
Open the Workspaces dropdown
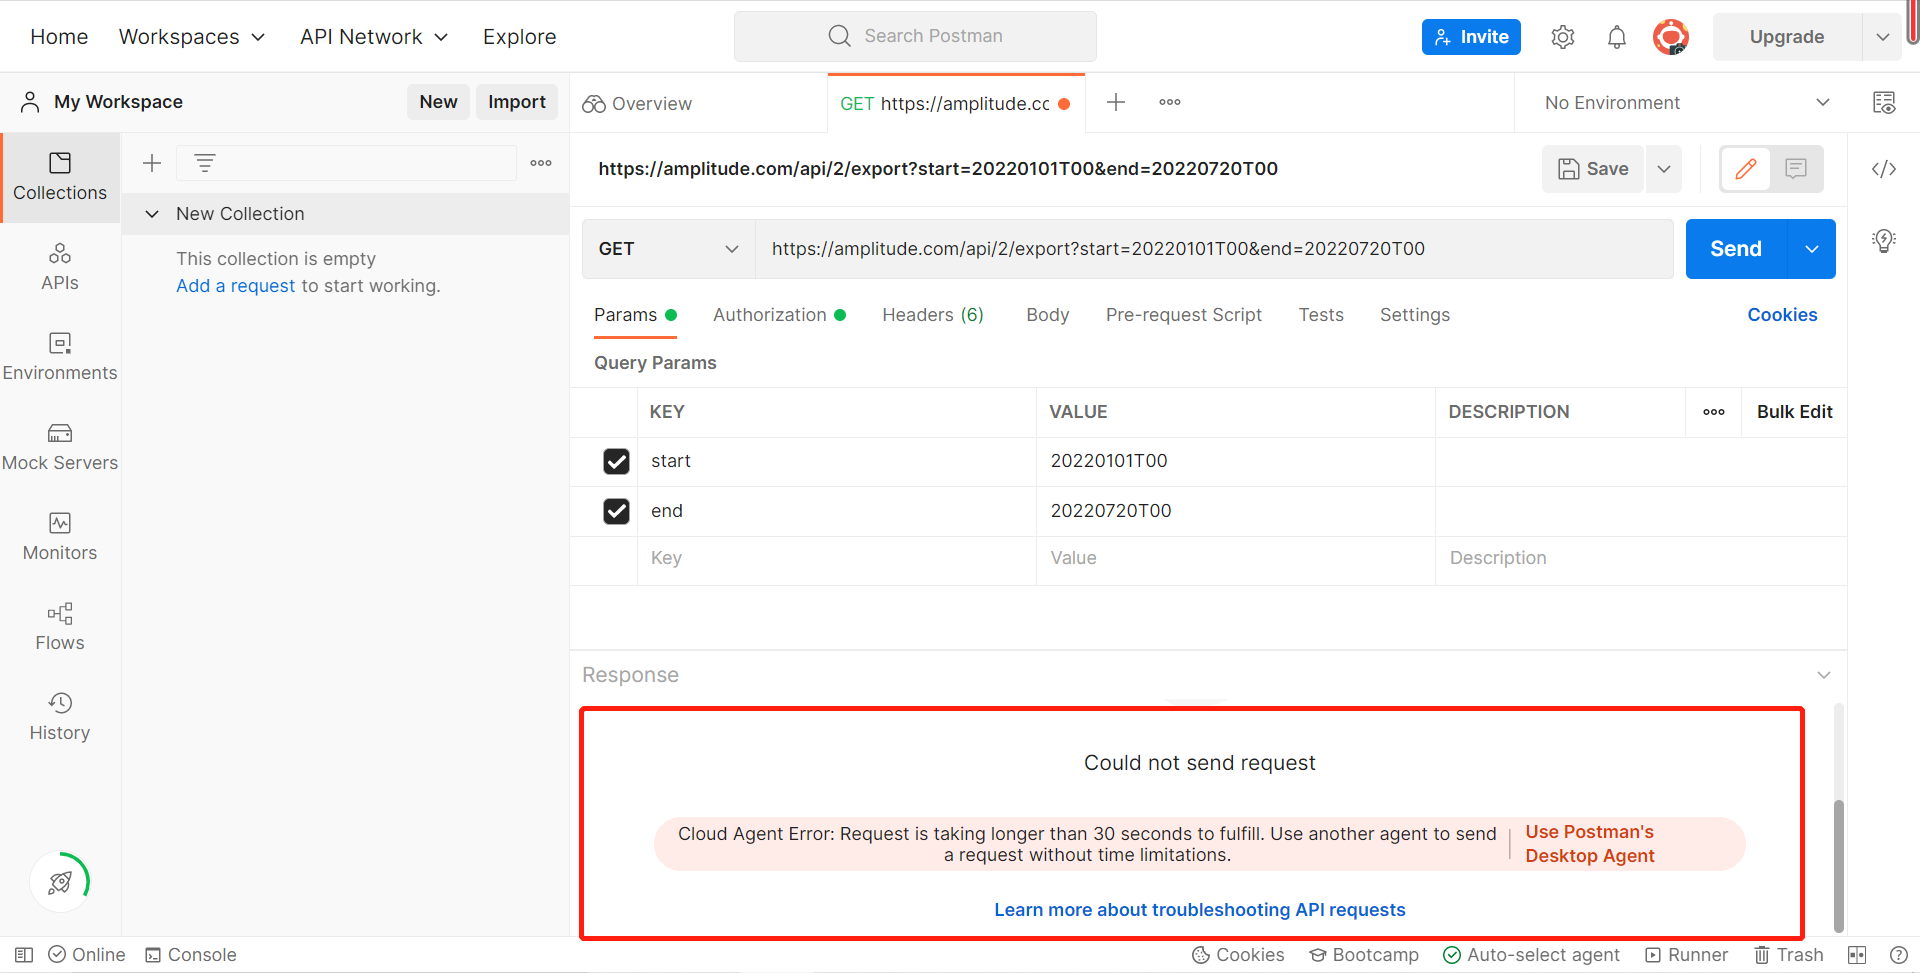click(x=192, y=37)
